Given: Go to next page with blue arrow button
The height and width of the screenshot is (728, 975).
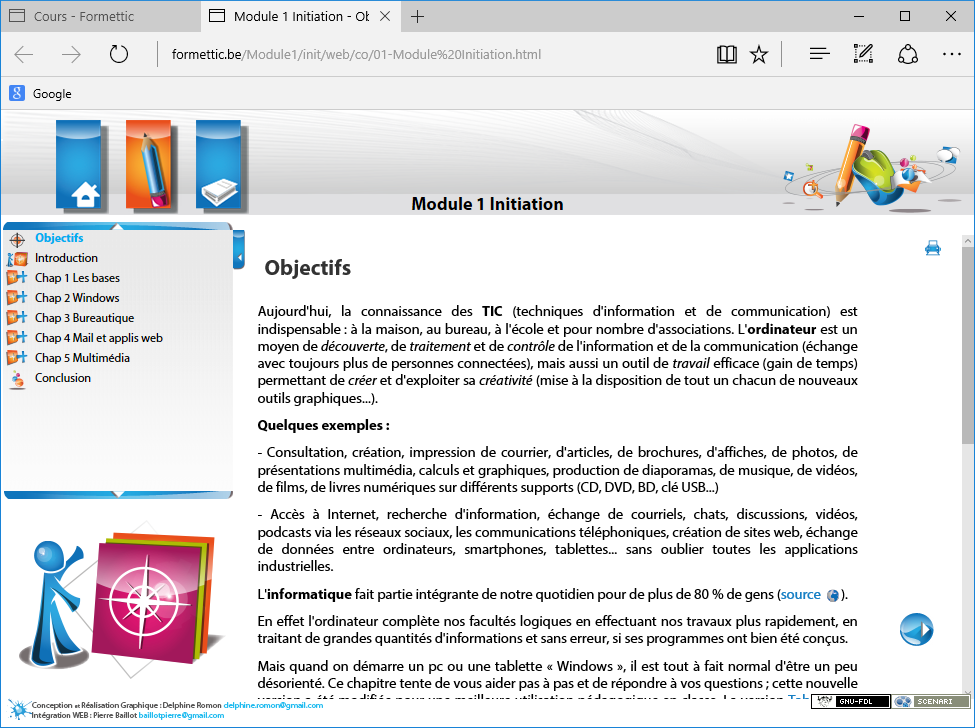Looking at the screenshot, I should [917, 629].
